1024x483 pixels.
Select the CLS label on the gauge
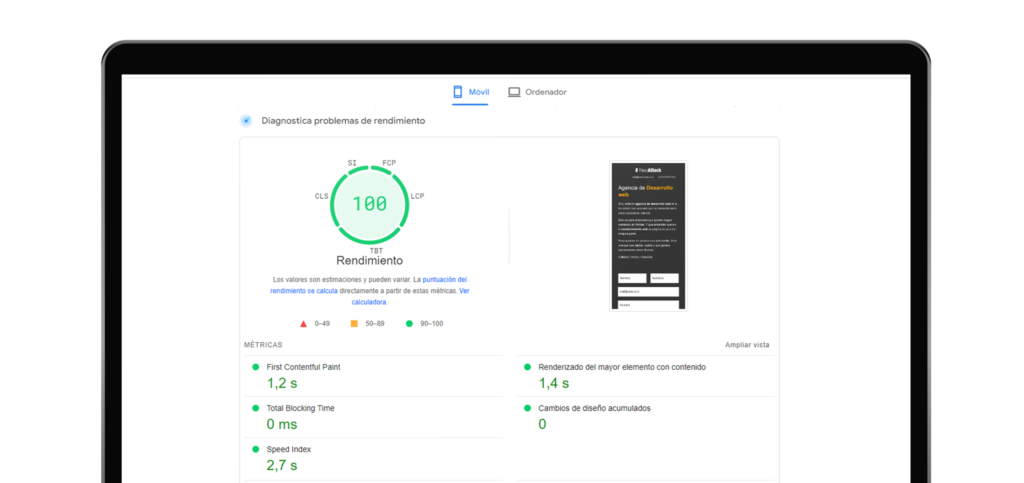pos(321,196)
